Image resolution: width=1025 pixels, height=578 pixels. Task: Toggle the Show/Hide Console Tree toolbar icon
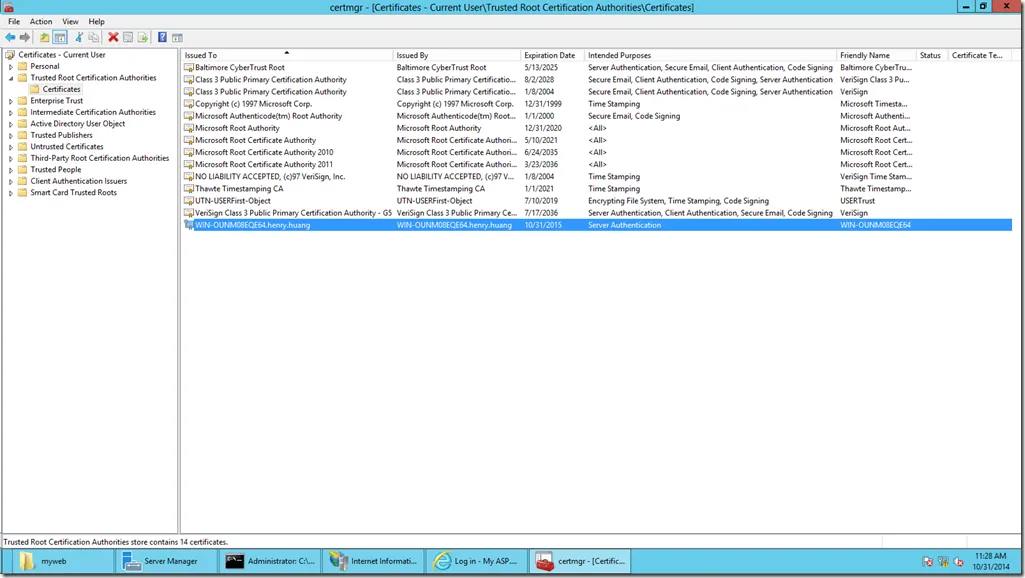pyautogui.click(x=59, y=37)
